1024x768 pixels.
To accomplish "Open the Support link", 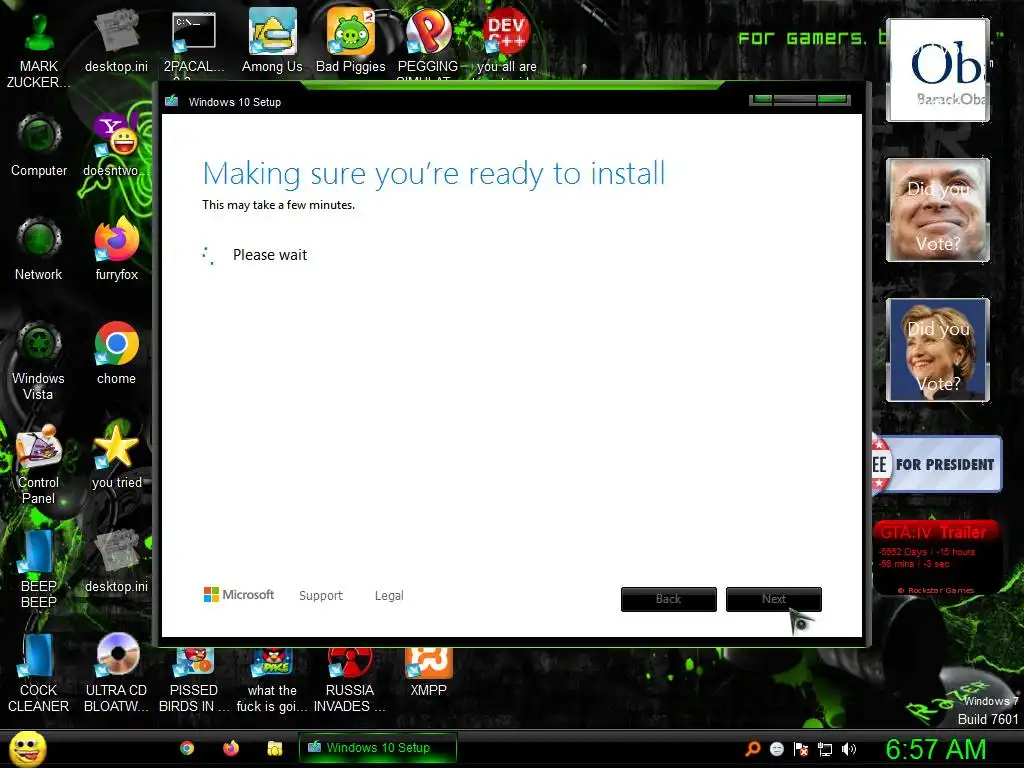I will [x=321, y=596].
